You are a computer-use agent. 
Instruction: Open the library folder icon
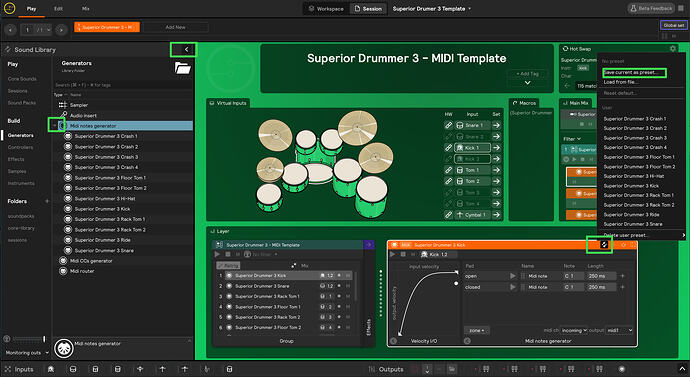coord(183,68)
